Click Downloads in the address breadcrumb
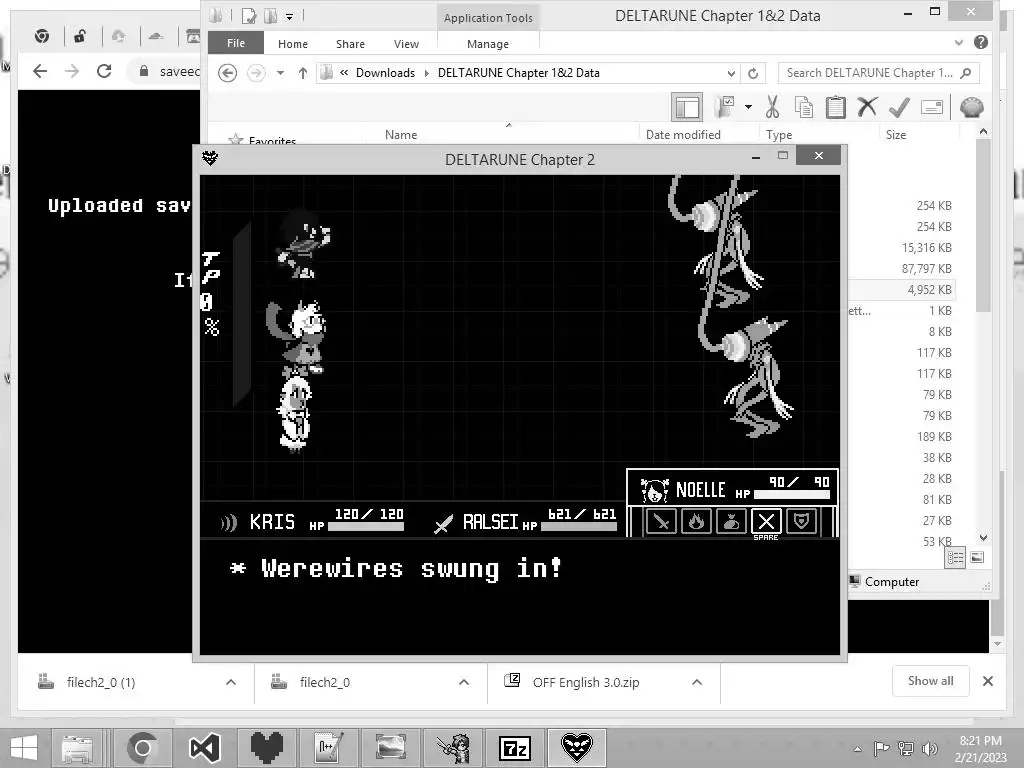Viewport: 1024px width, 768px height. [385, 73]
